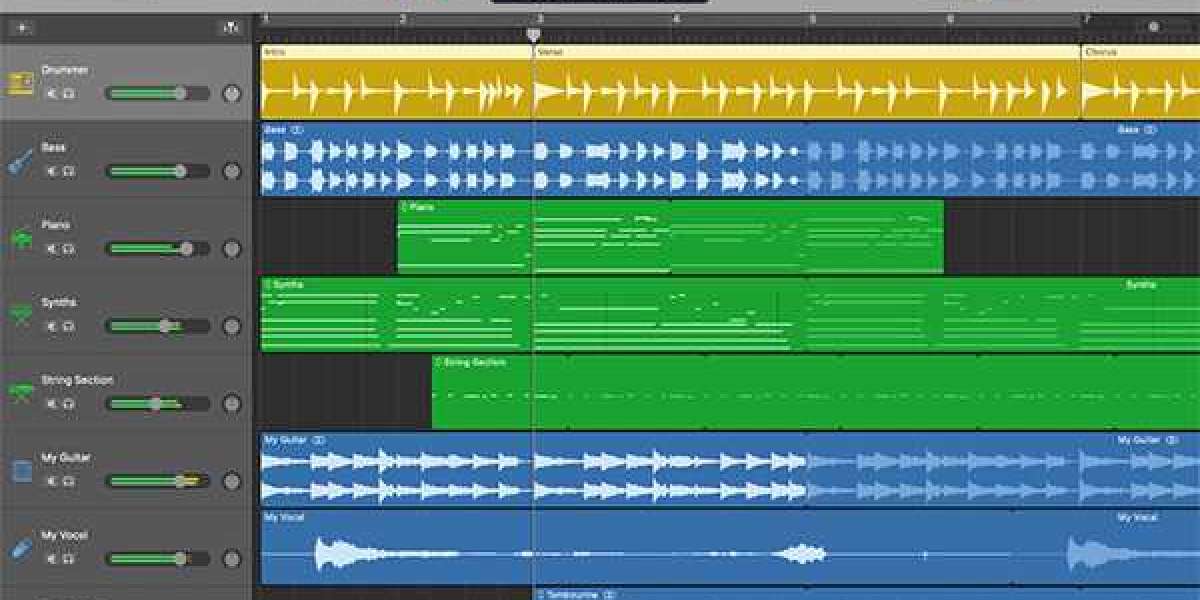Viewport: 1200px width, 600px height.
Task: Click the Drummer track volume slider
Action: (x=157, y=93)
